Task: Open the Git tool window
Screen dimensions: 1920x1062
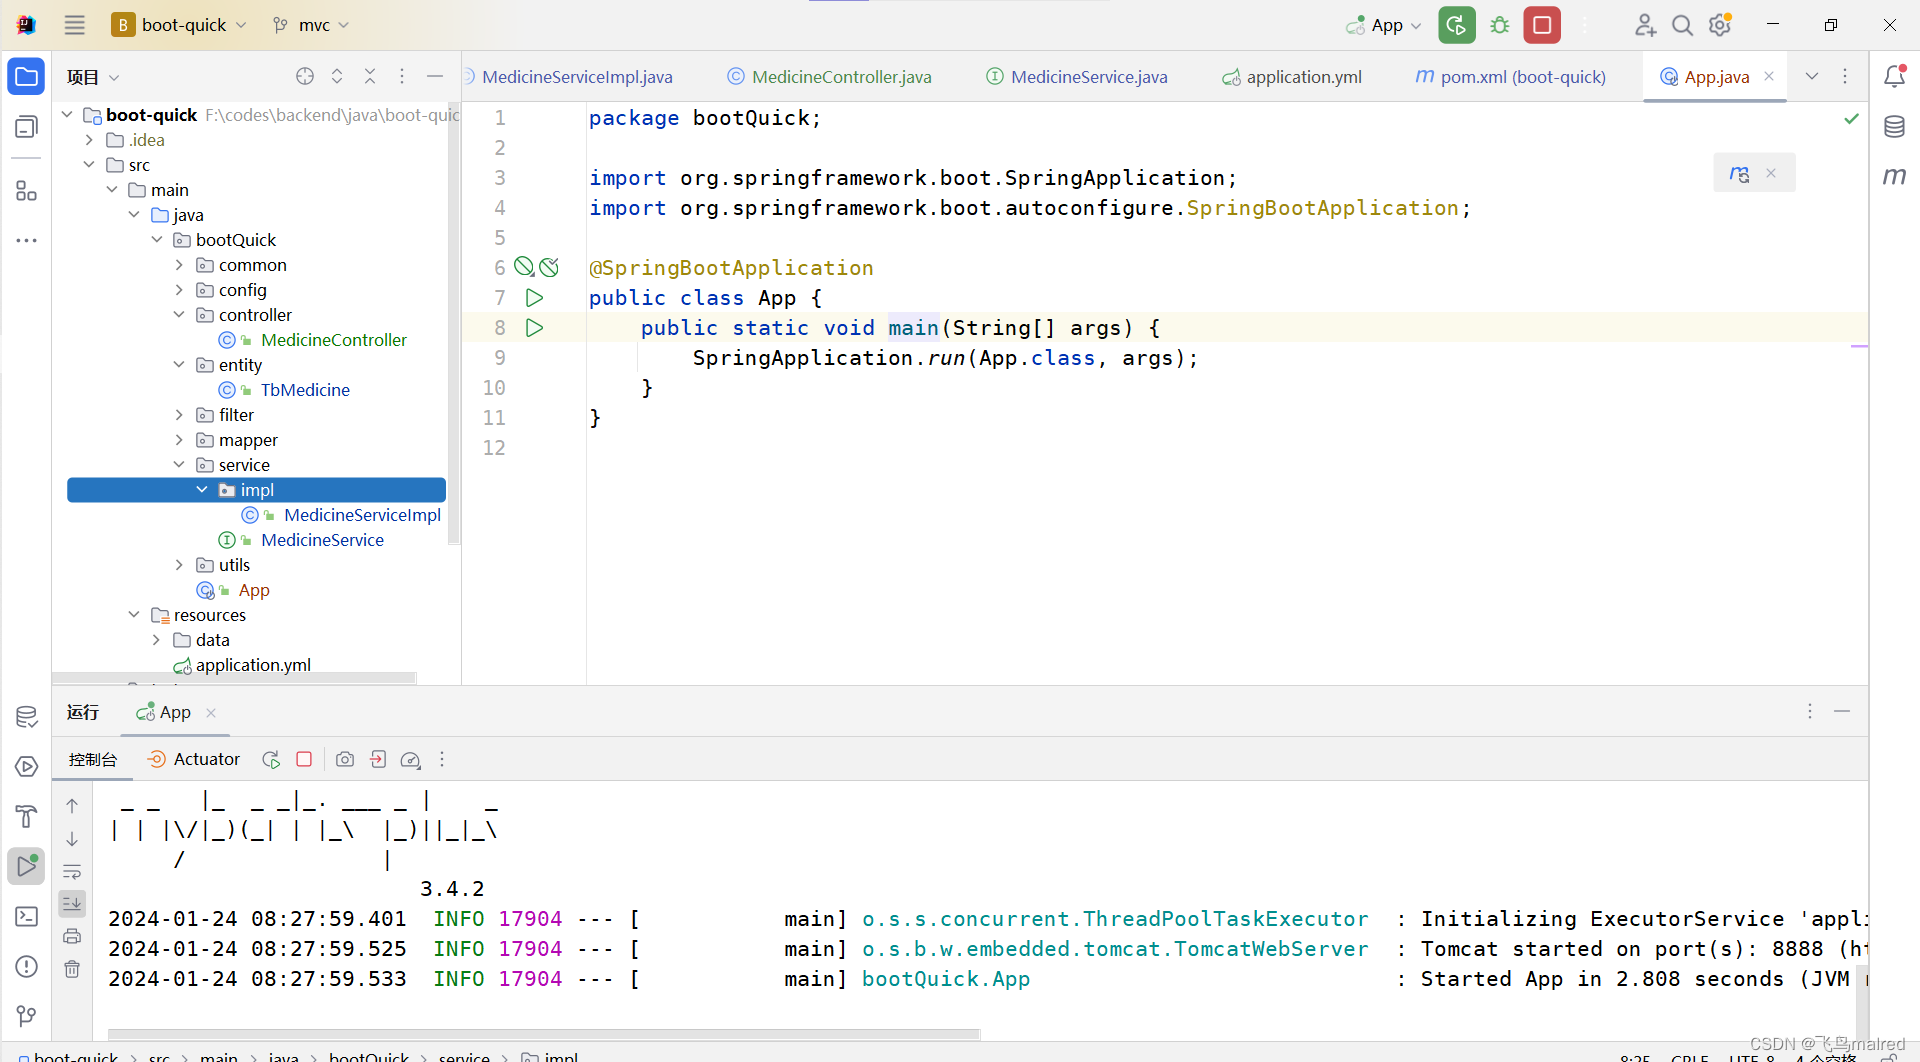Action: pyautogui.click(x=27, y=1016)
